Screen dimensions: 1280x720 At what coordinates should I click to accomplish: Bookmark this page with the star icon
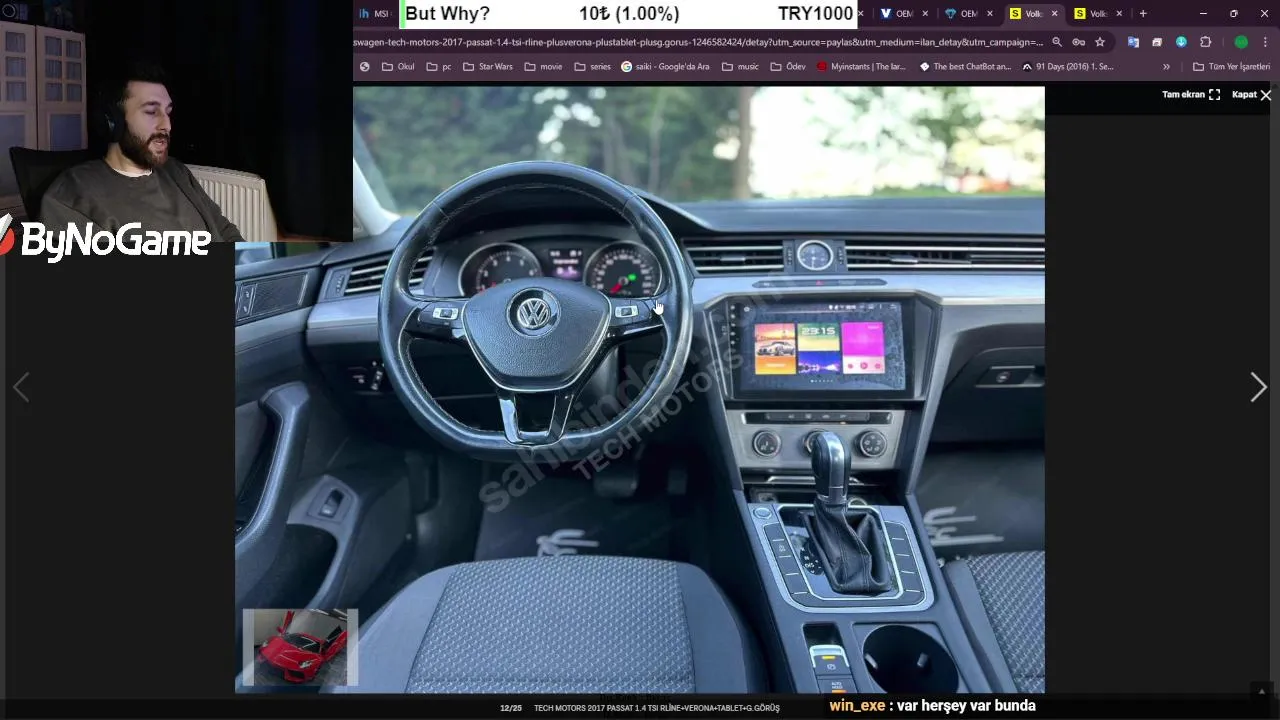1100,42
